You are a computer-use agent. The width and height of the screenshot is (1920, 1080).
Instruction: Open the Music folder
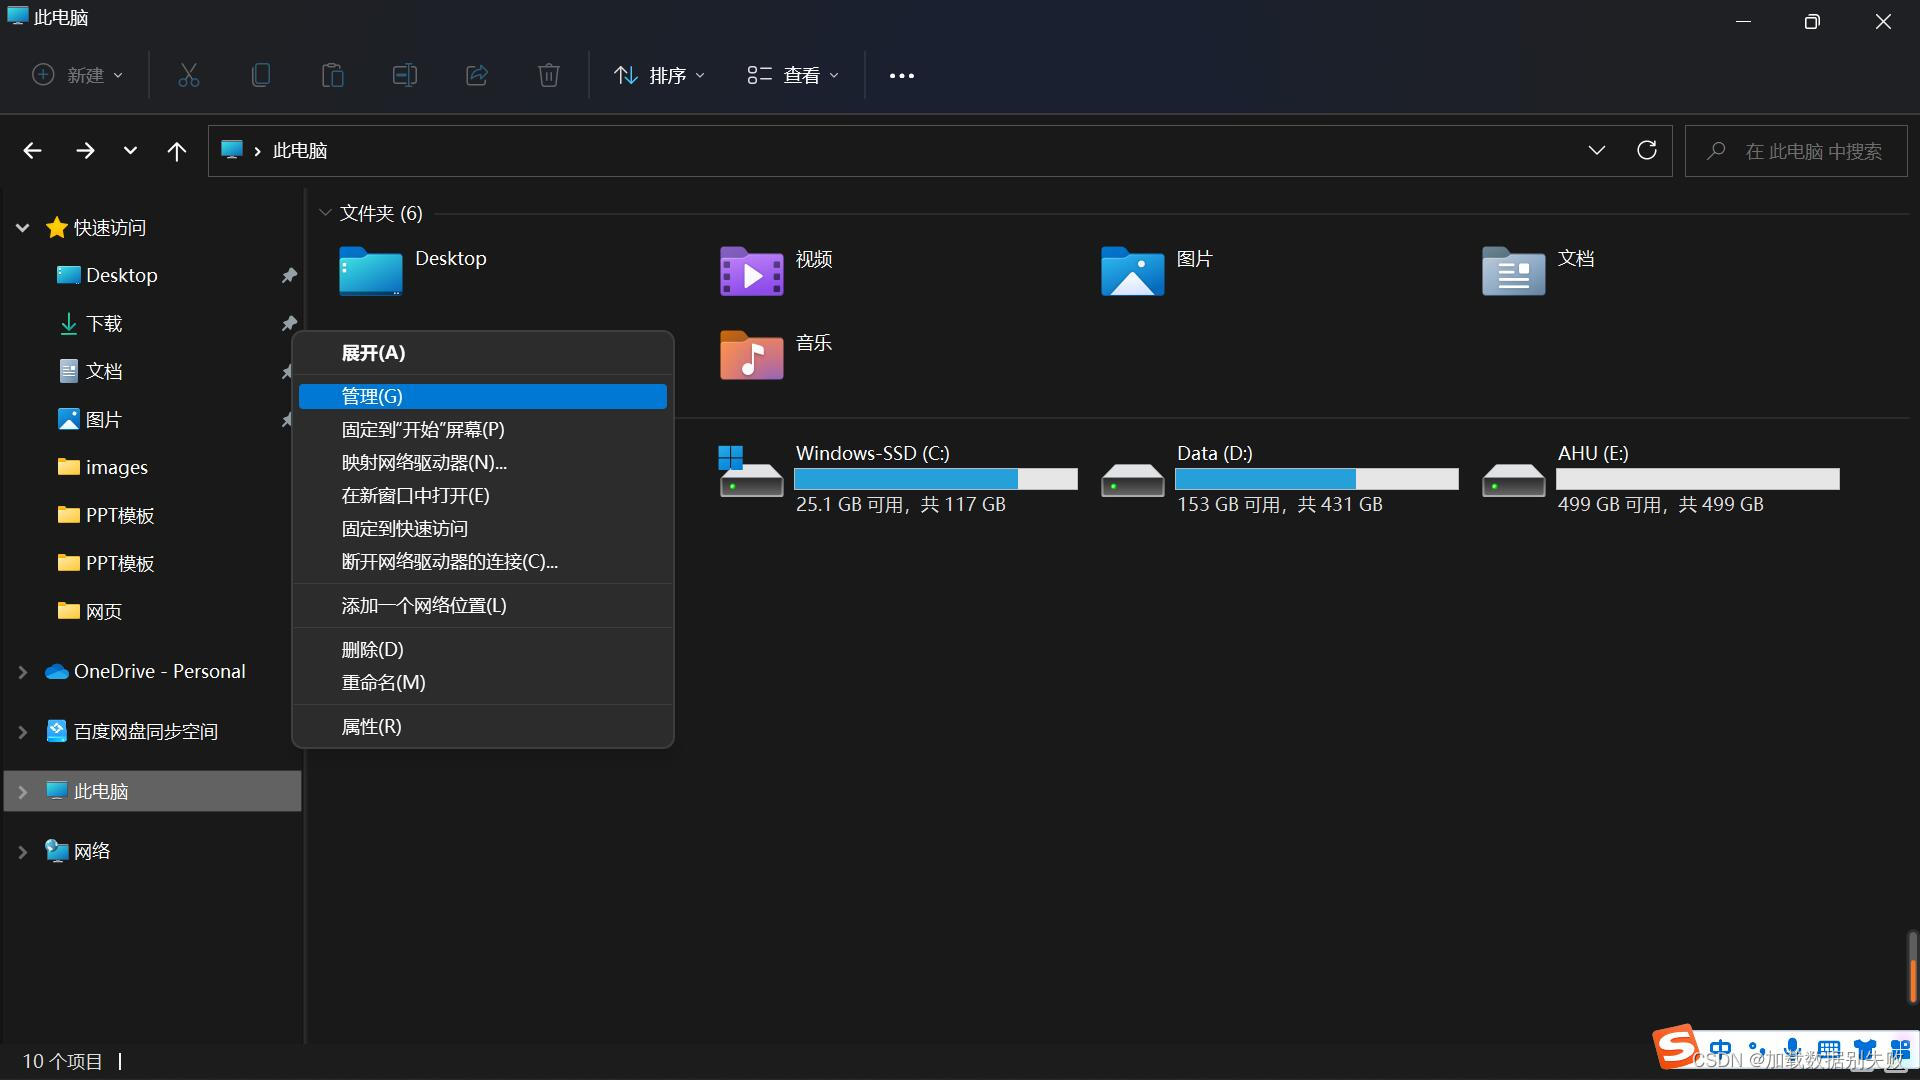coord(752,355)
